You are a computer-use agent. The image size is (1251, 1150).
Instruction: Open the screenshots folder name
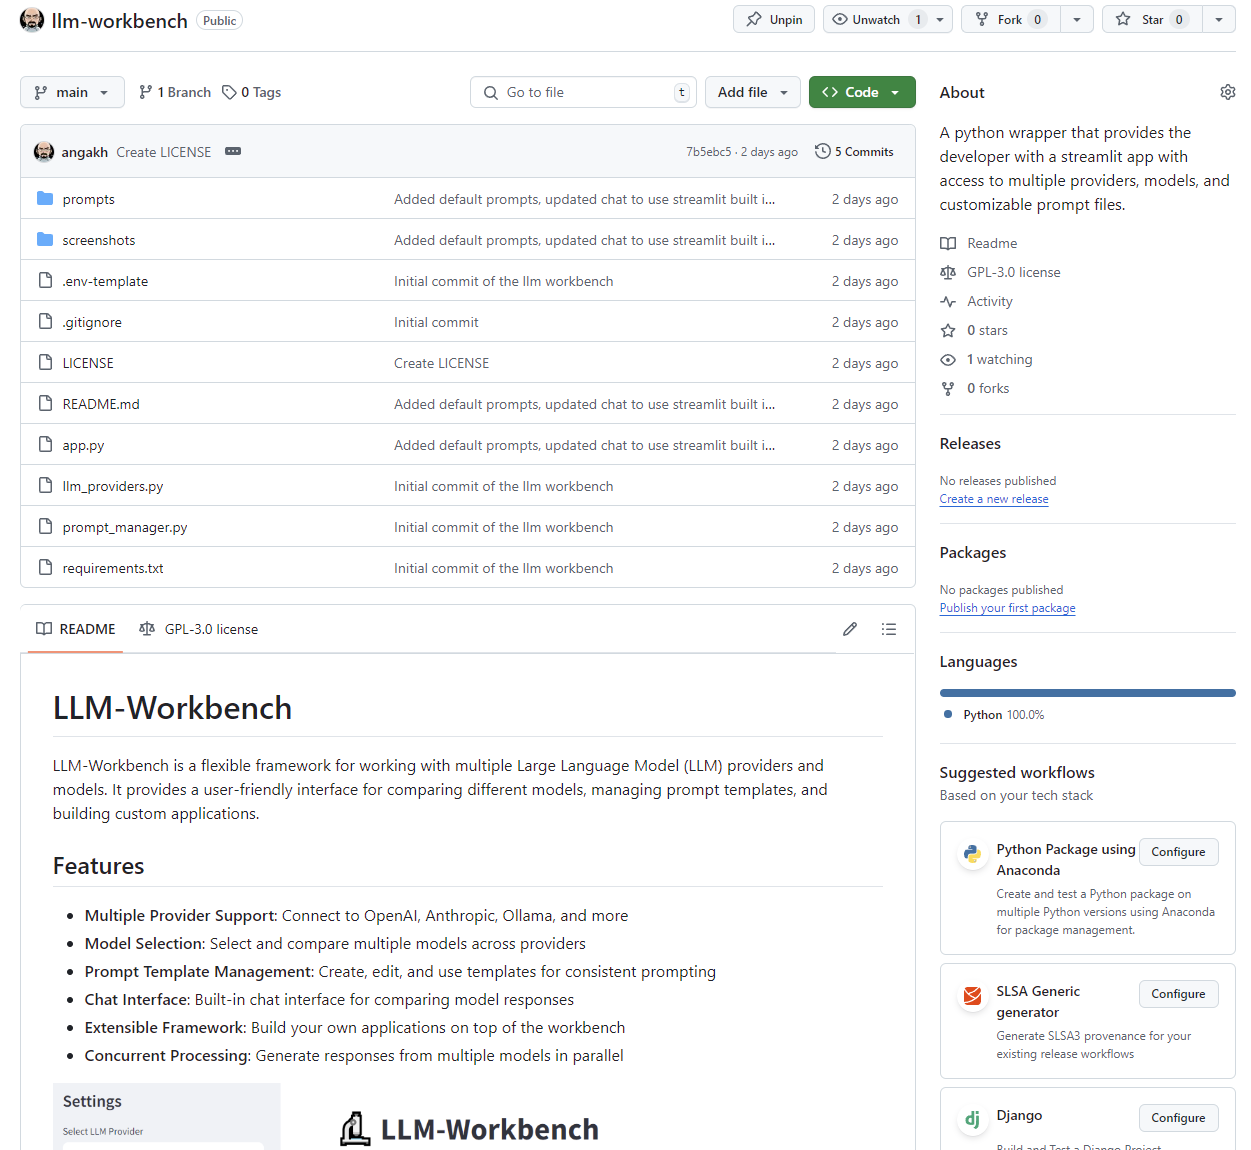pyautogui.click(x=99, y=240)
